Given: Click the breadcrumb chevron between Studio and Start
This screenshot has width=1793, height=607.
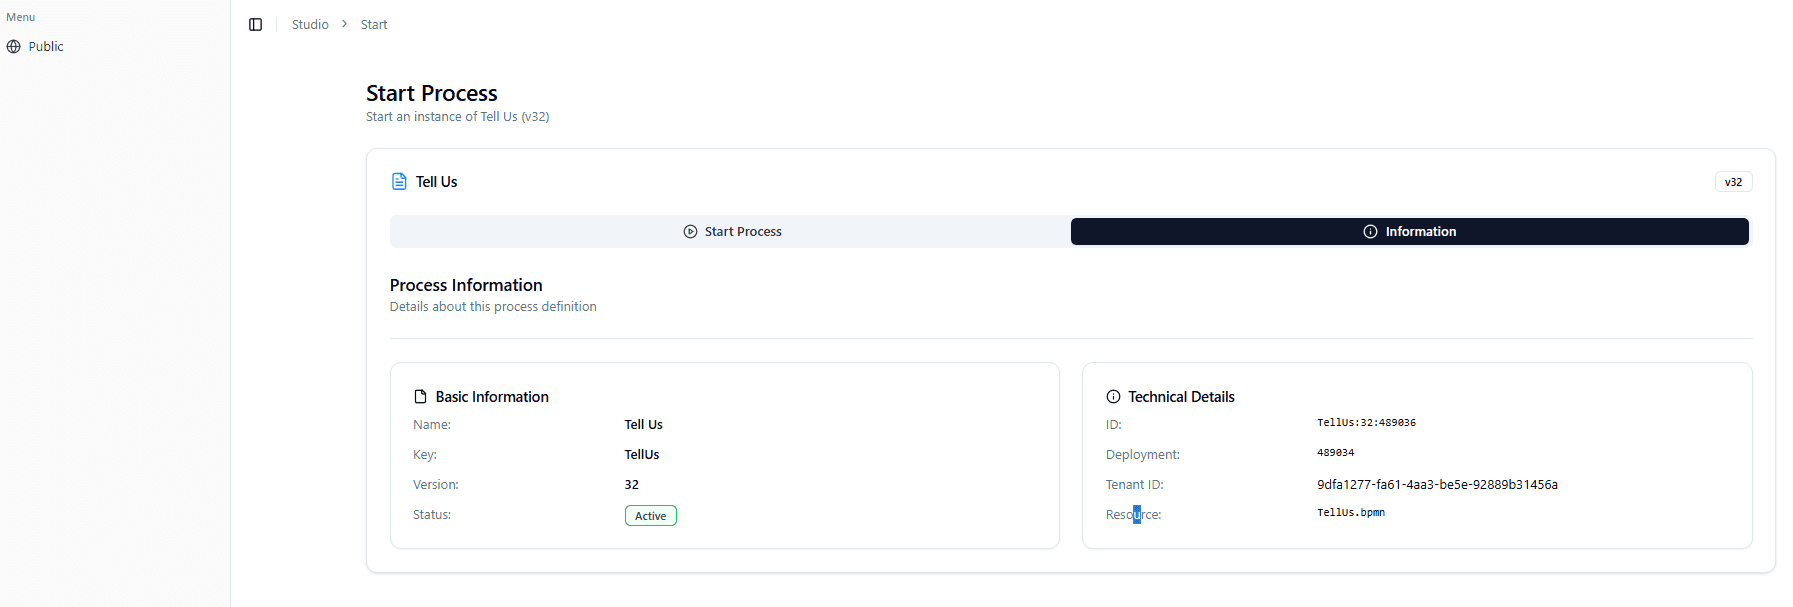Looking at the screenshot, I should 344,24.
